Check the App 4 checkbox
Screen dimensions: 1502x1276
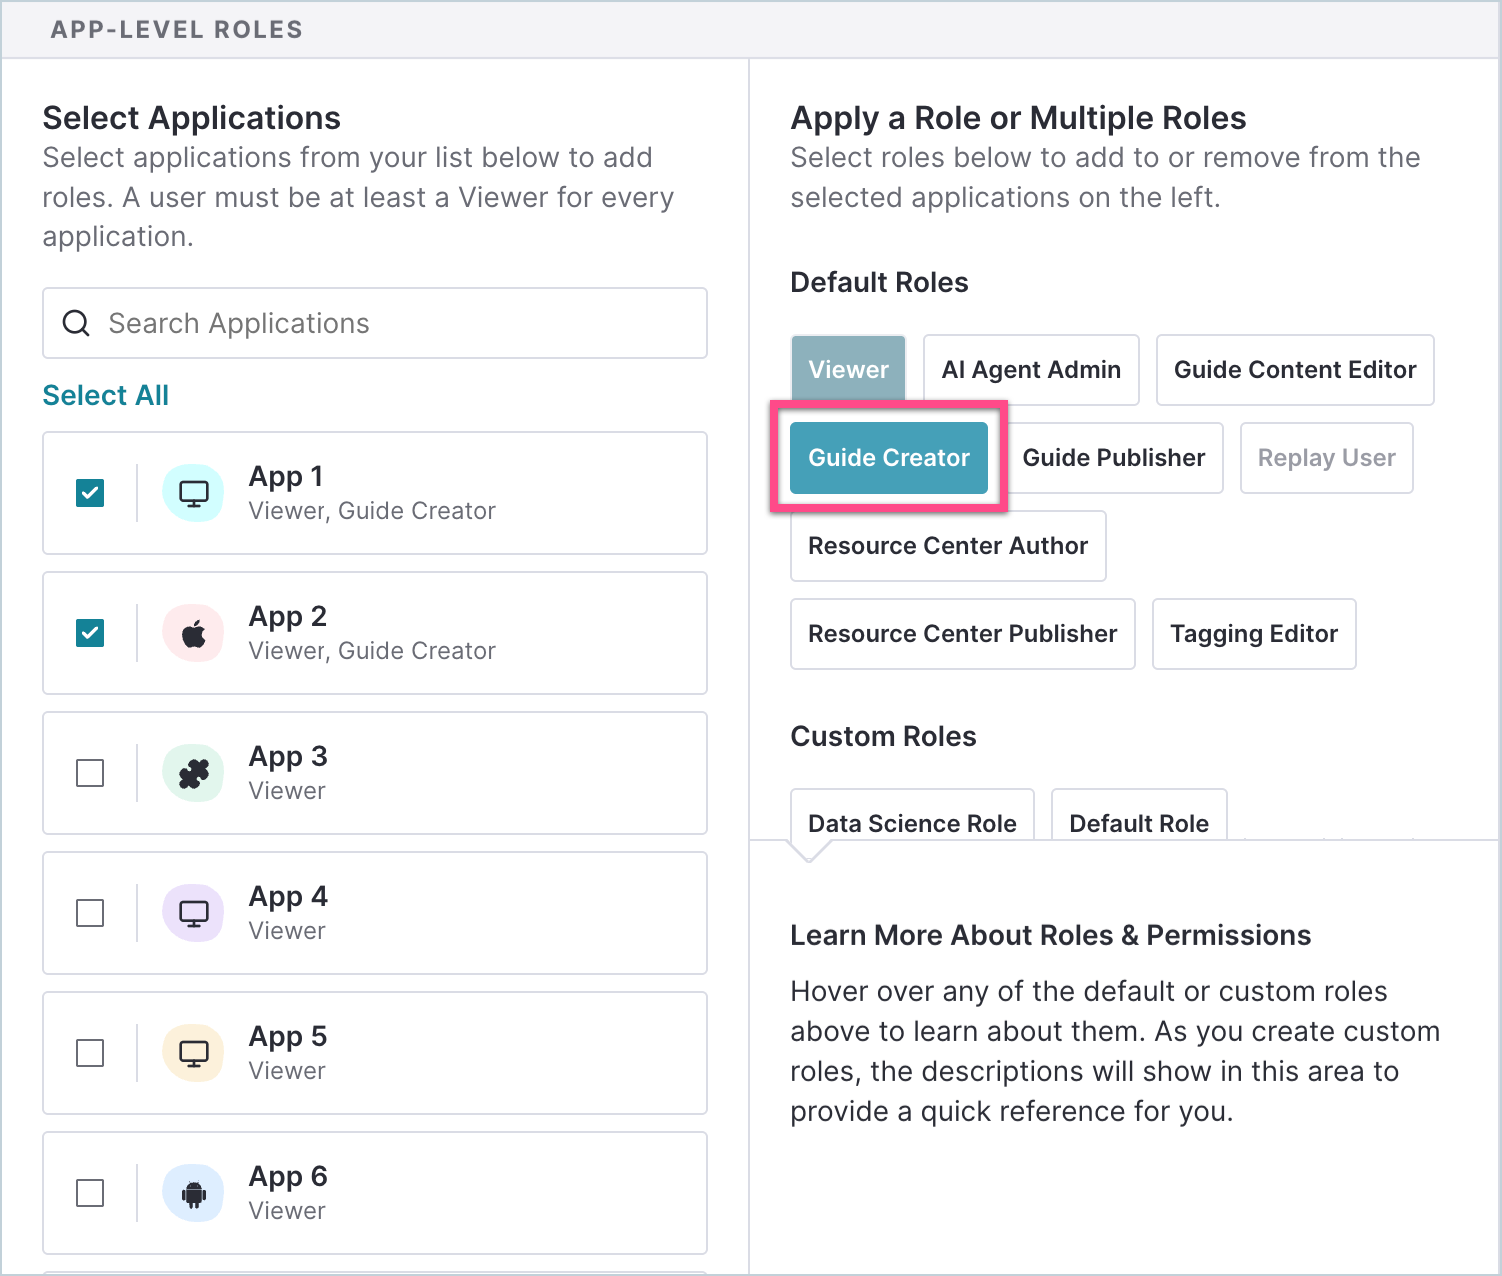tap(90, 913)
